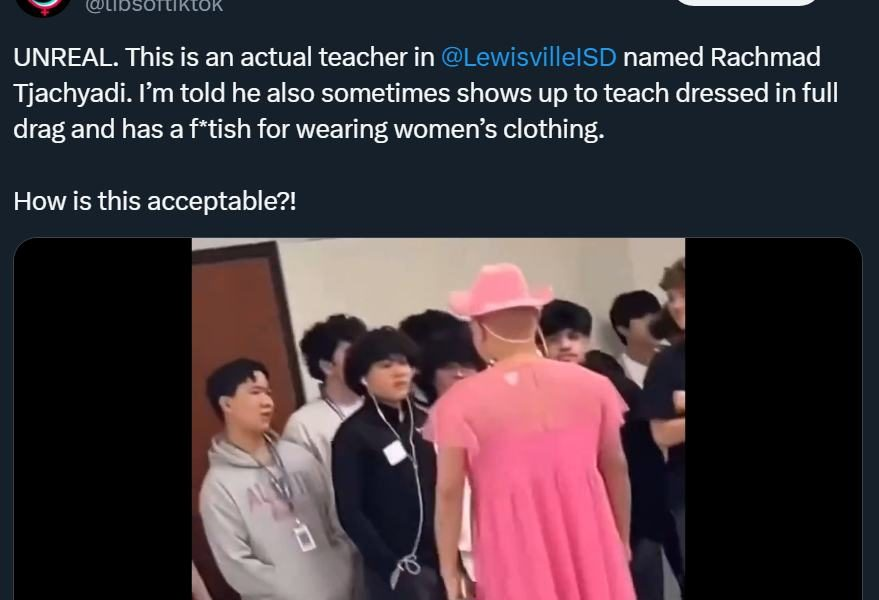The width and height of the screenshot is (879, 600).
Task: Click the word 'Tjachyadi' in the tweet text
Action: (x=73, y=93)
